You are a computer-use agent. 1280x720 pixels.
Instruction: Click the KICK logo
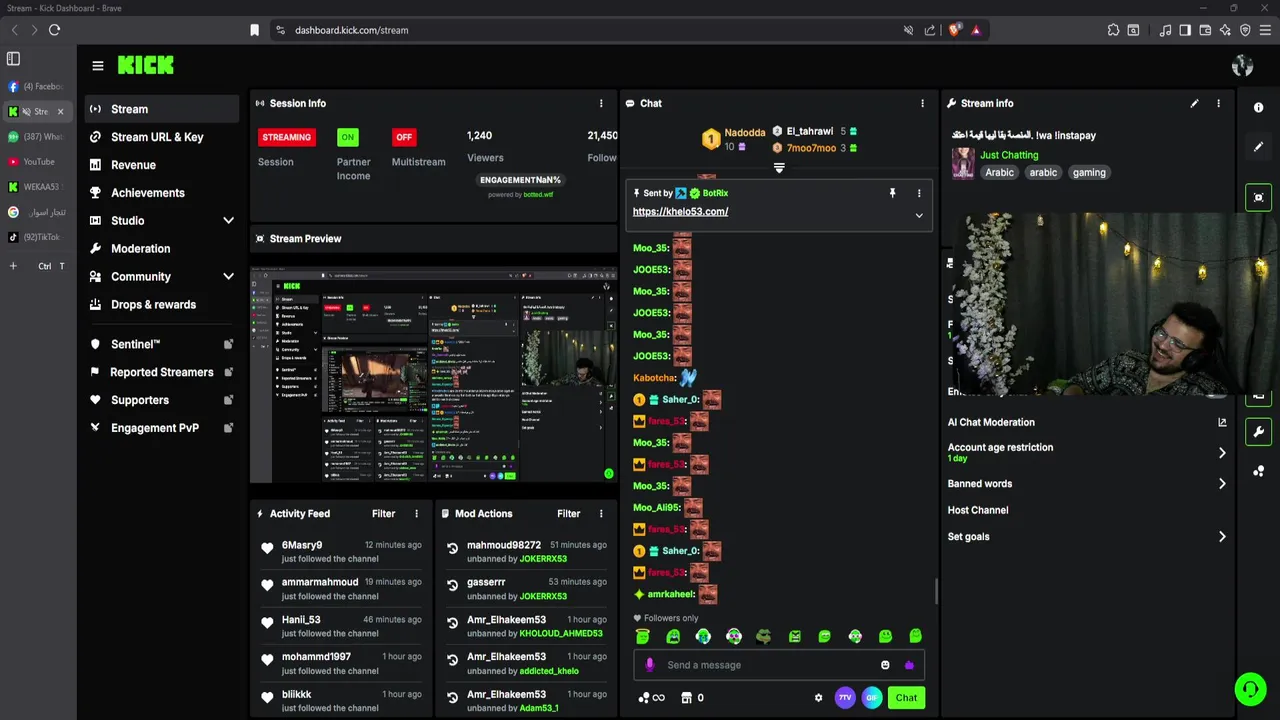point(146,65)
